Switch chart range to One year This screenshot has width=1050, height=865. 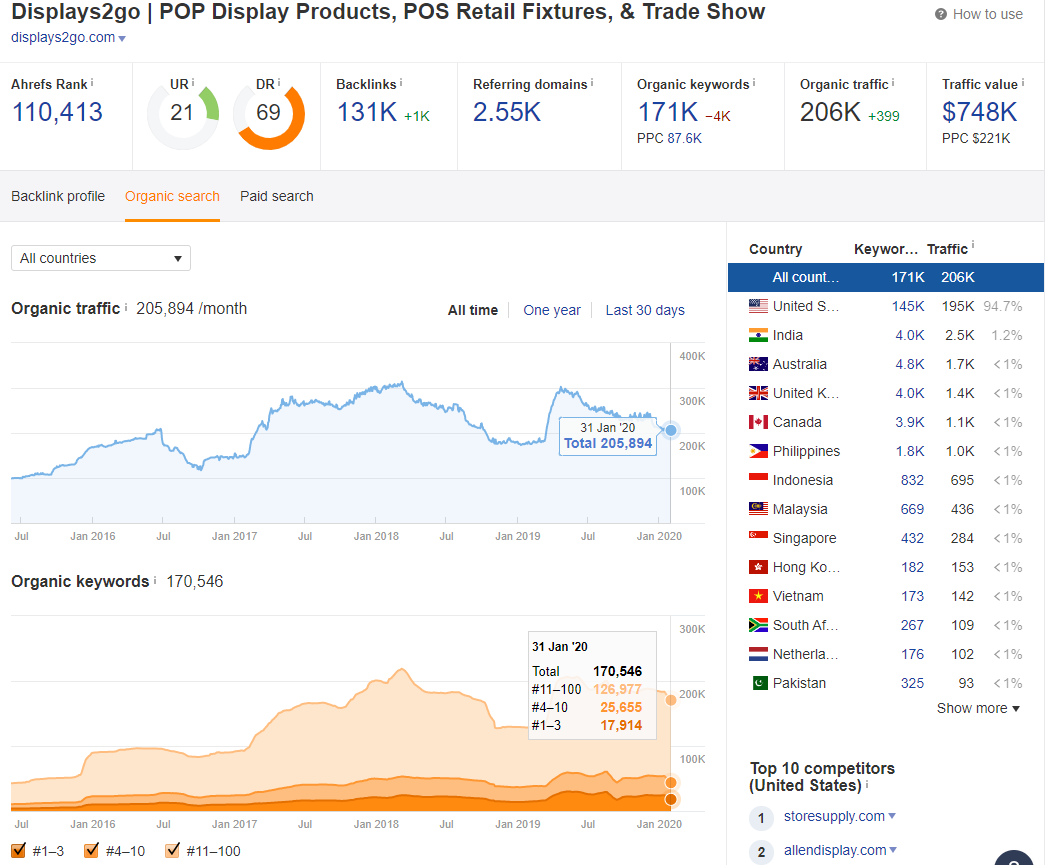click(552, 310)
